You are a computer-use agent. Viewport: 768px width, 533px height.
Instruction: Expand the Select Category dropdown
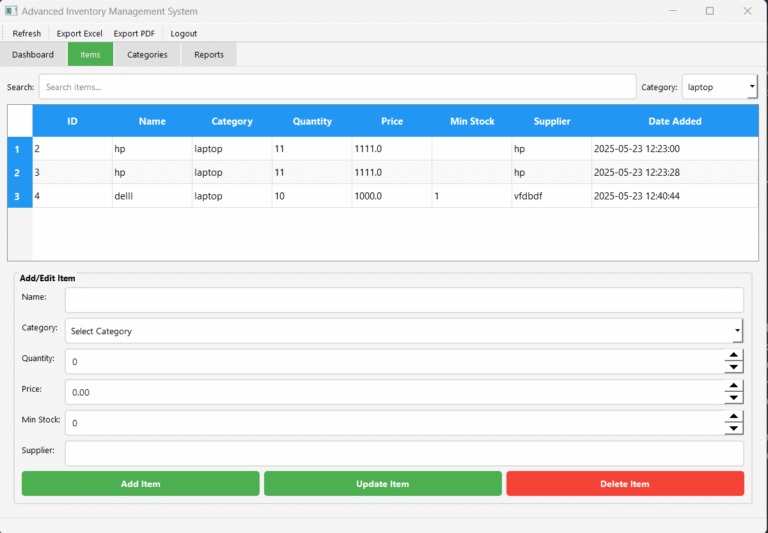coord(403,331)
